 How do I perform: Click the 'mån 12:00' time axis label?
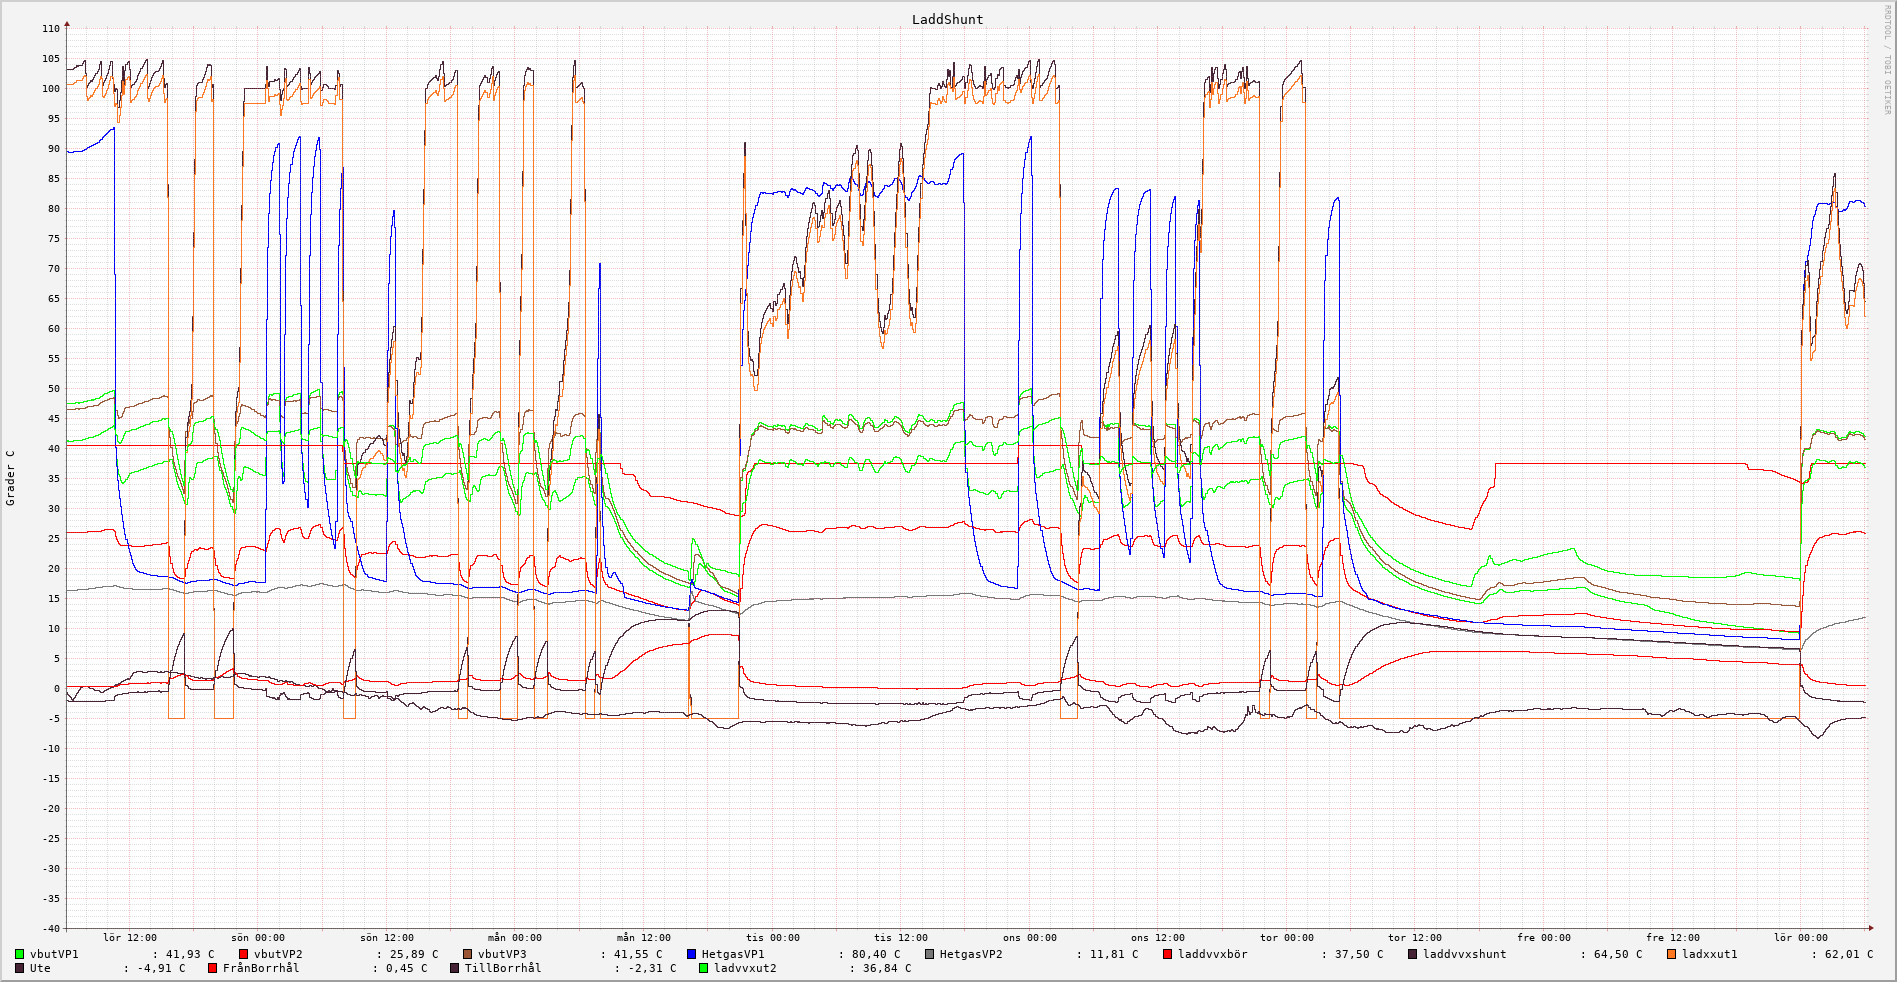click(x=643, y=938)
